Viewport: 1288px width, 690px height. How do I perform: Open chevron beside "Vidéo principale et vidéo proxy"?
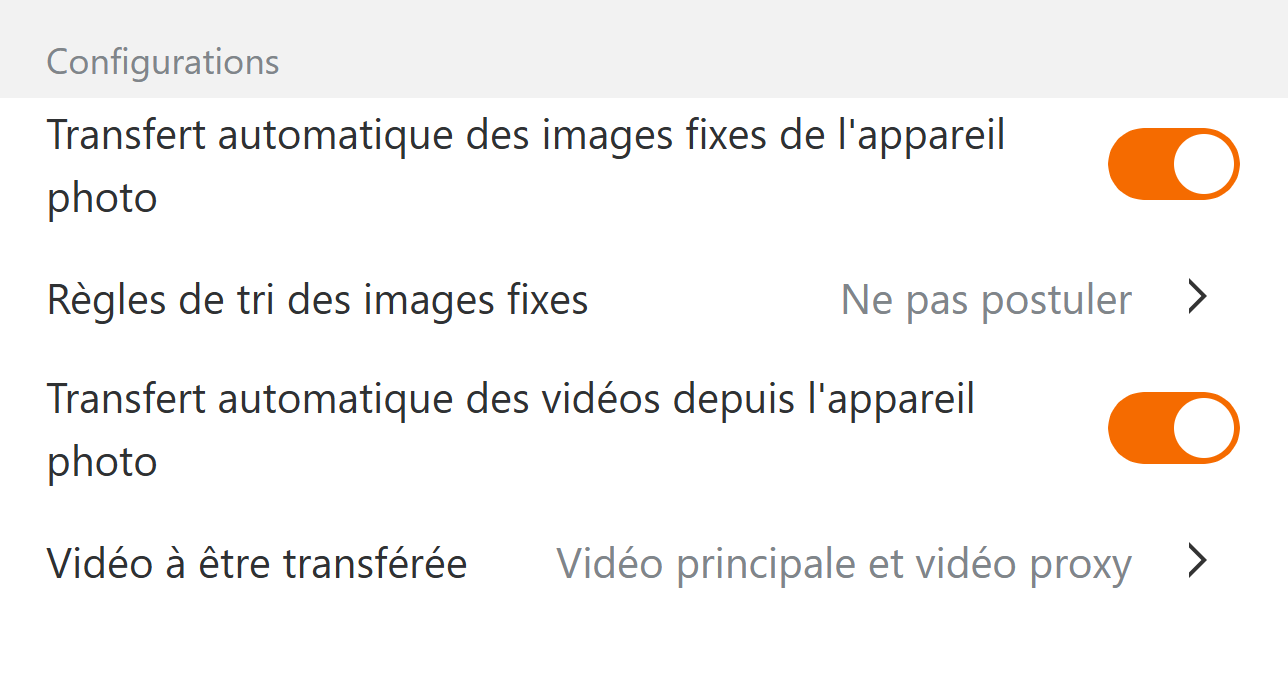tap(1198, 563)
